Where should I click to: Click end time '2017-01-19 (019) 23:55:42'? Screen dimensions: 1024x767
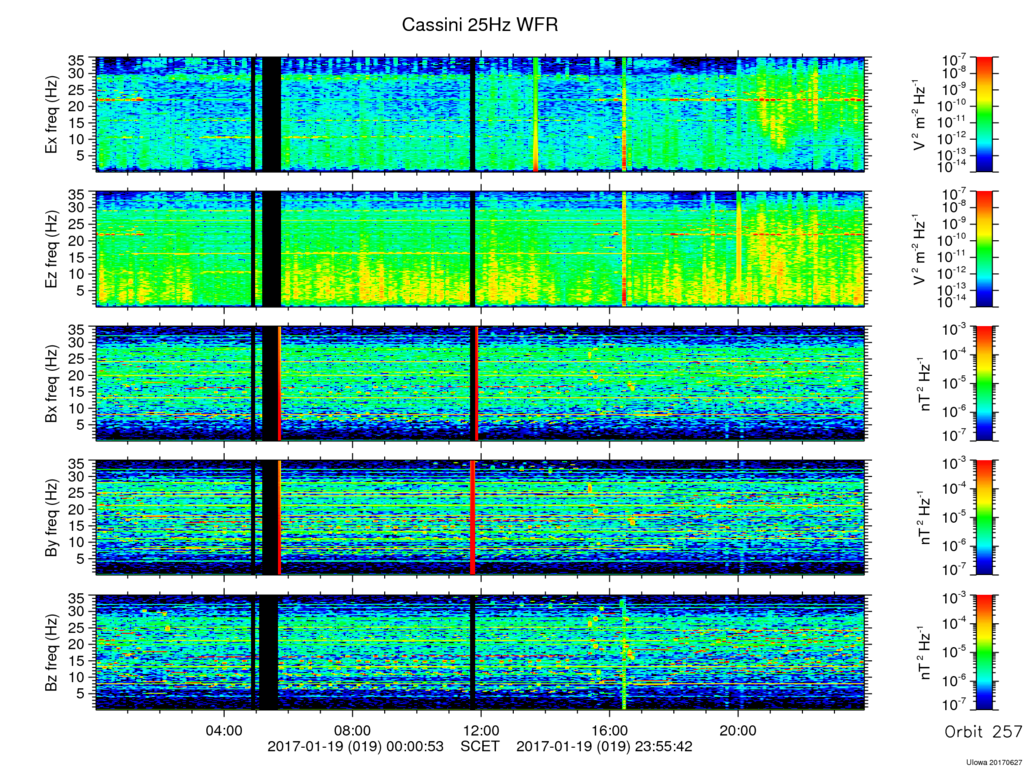click(604, 746)
